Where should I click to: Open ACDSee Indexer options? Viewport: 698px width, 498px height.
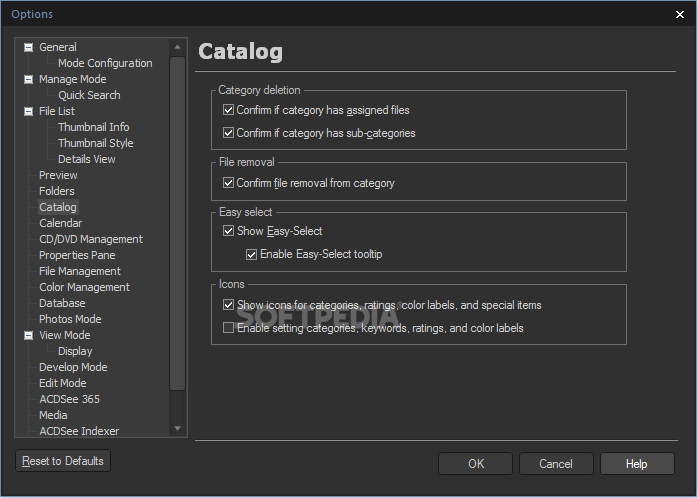click(x=79, y=431)
